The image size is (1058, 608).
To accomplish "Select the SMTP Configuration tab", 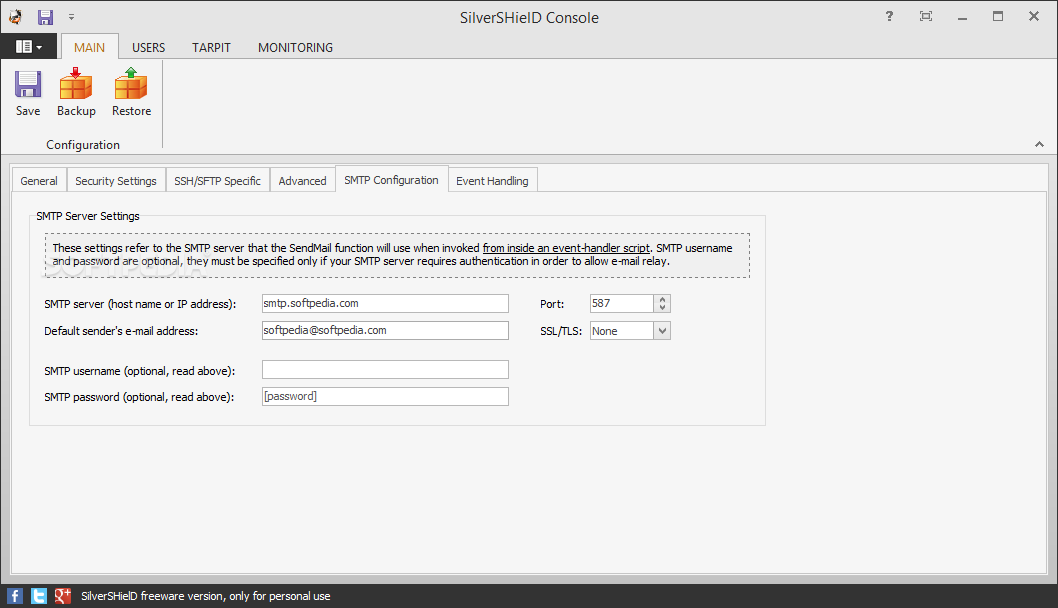I will [x=391, y=179].
